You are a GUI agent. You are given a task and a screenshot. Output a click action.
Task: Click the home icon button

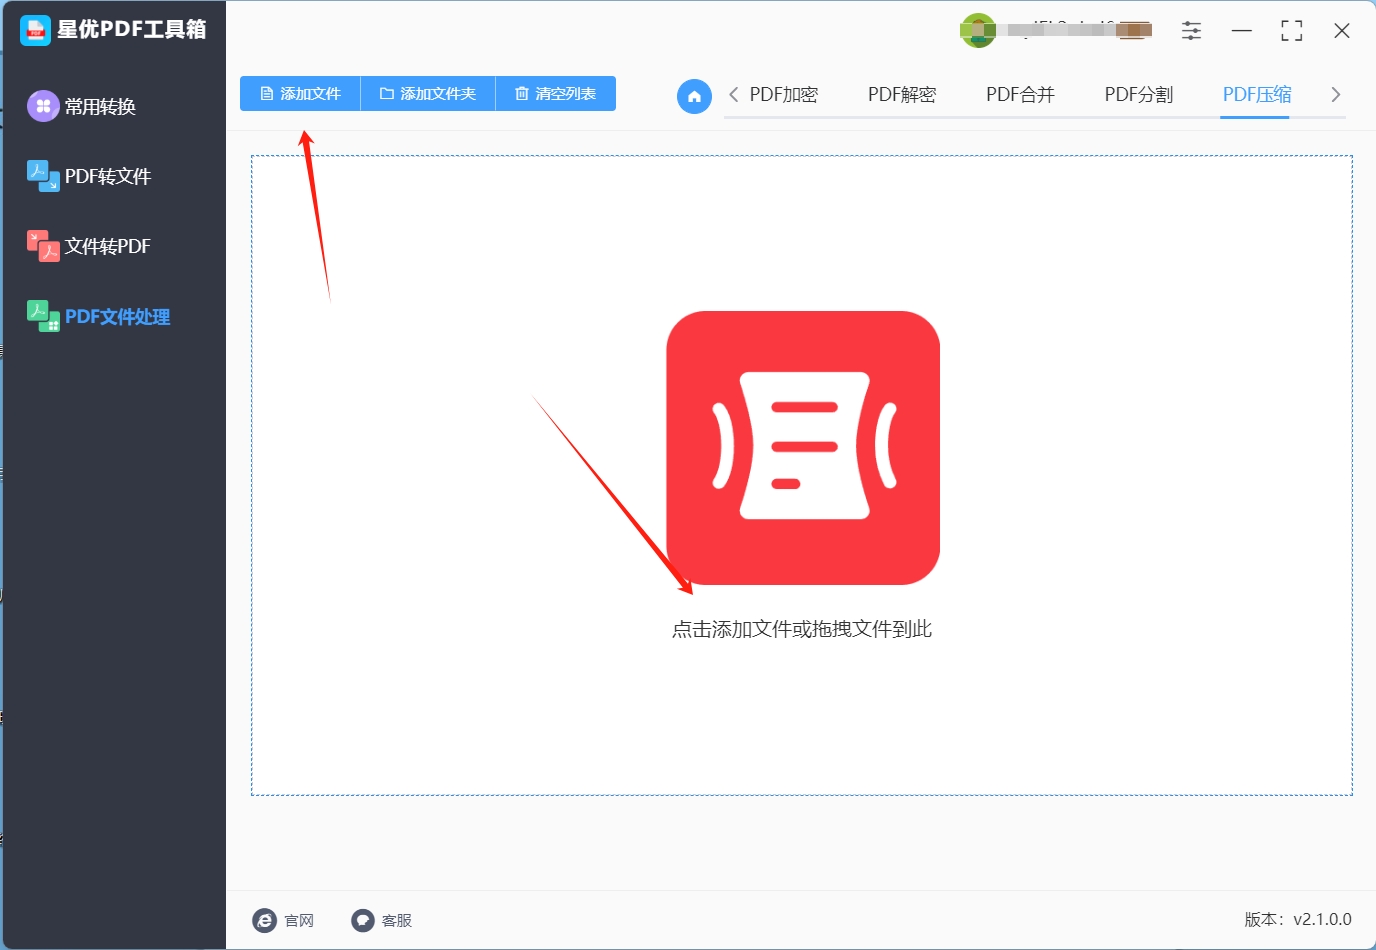694,96
